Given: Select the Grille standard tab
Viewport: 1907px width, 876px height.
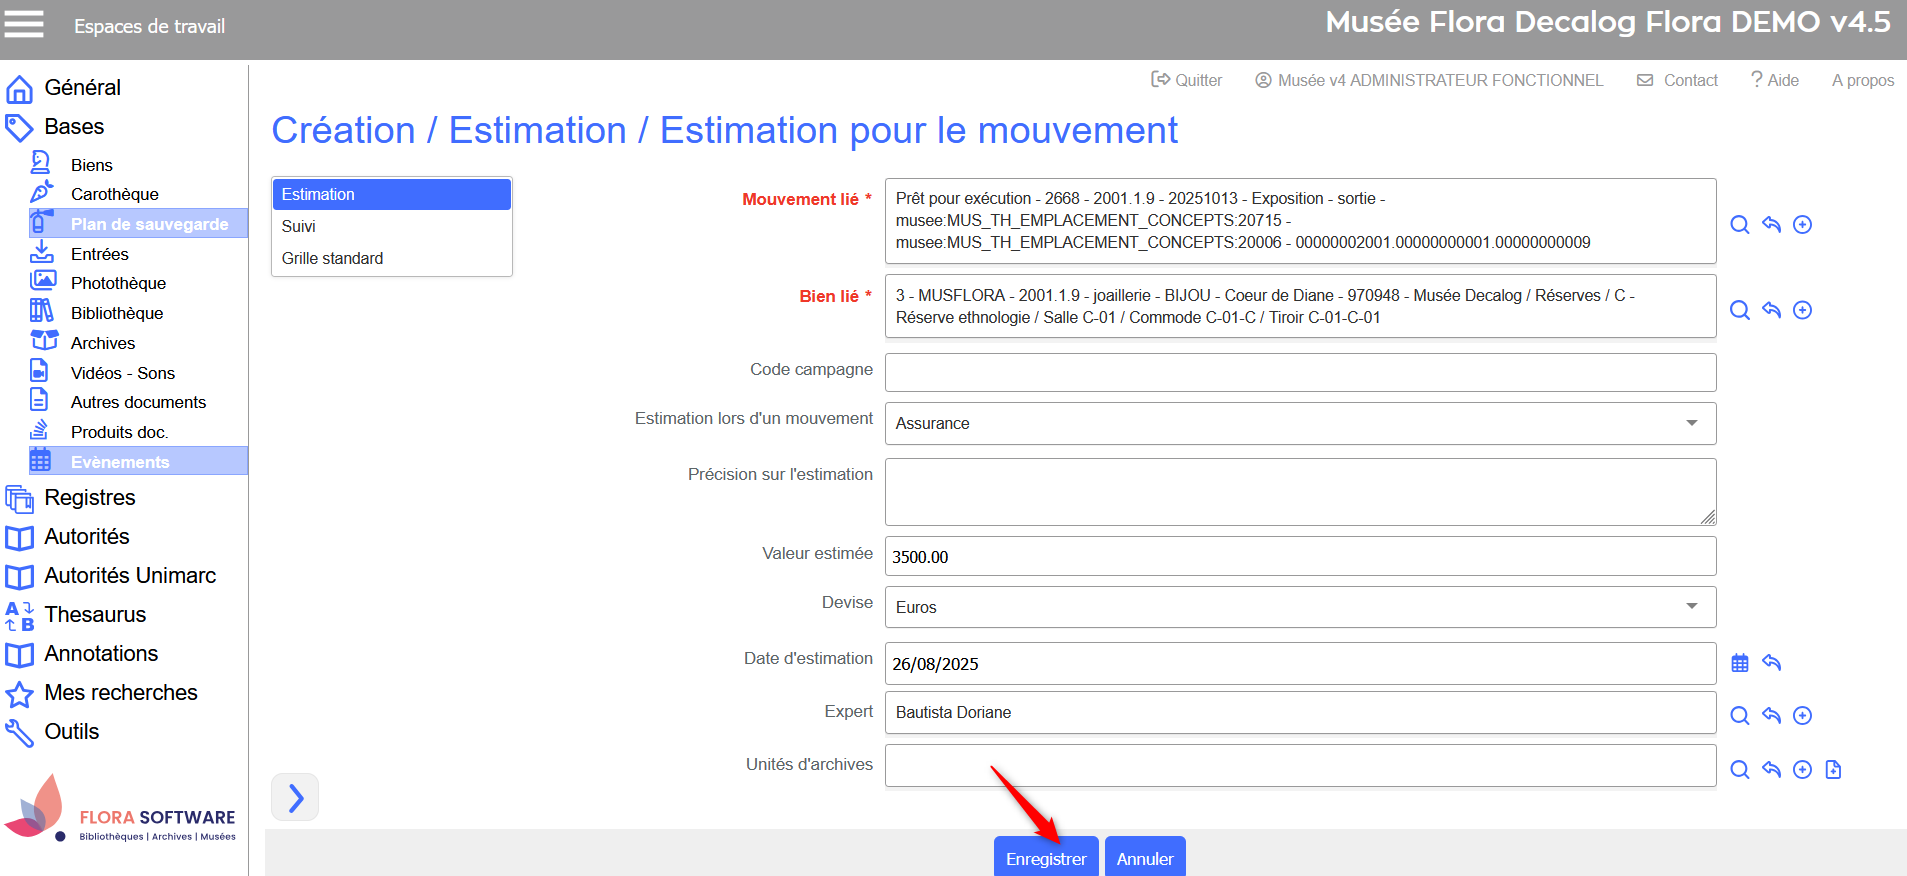Looking at the screenshot, I should click(x=332, y=258).
